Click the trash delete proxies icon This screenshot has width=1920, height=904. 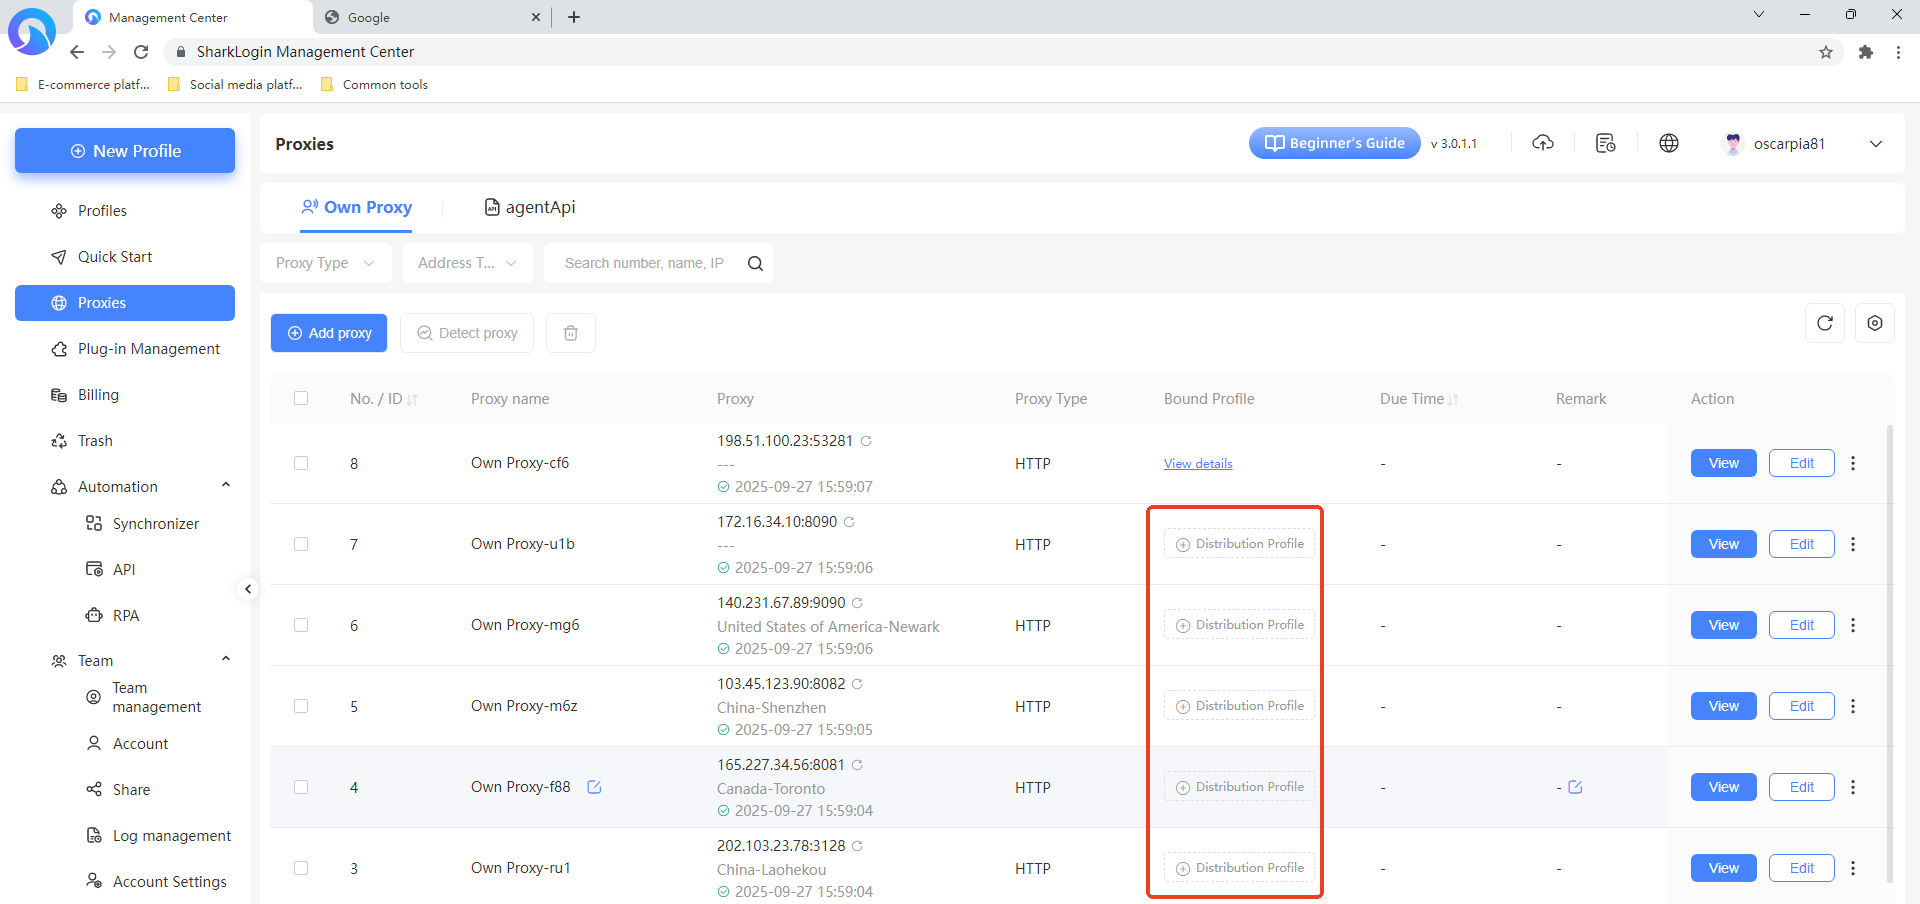tap(570, 333)
